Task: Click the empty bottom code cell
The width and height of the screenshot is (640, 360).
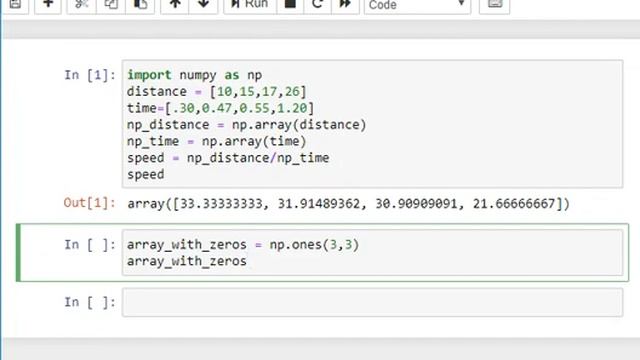Action: tap(372, 302)
